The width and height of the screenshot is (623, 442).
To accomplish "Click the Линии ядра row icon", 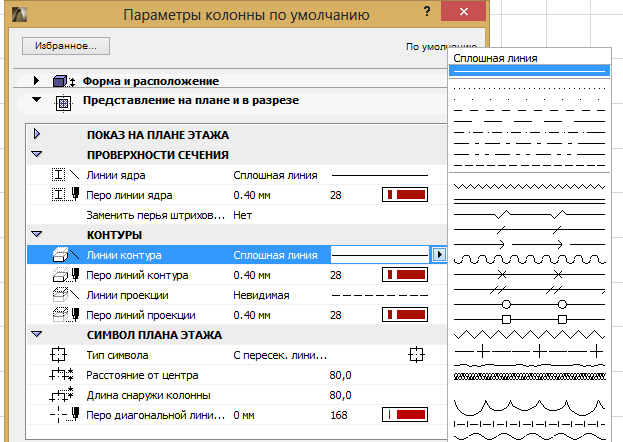I will pos(66,175).
